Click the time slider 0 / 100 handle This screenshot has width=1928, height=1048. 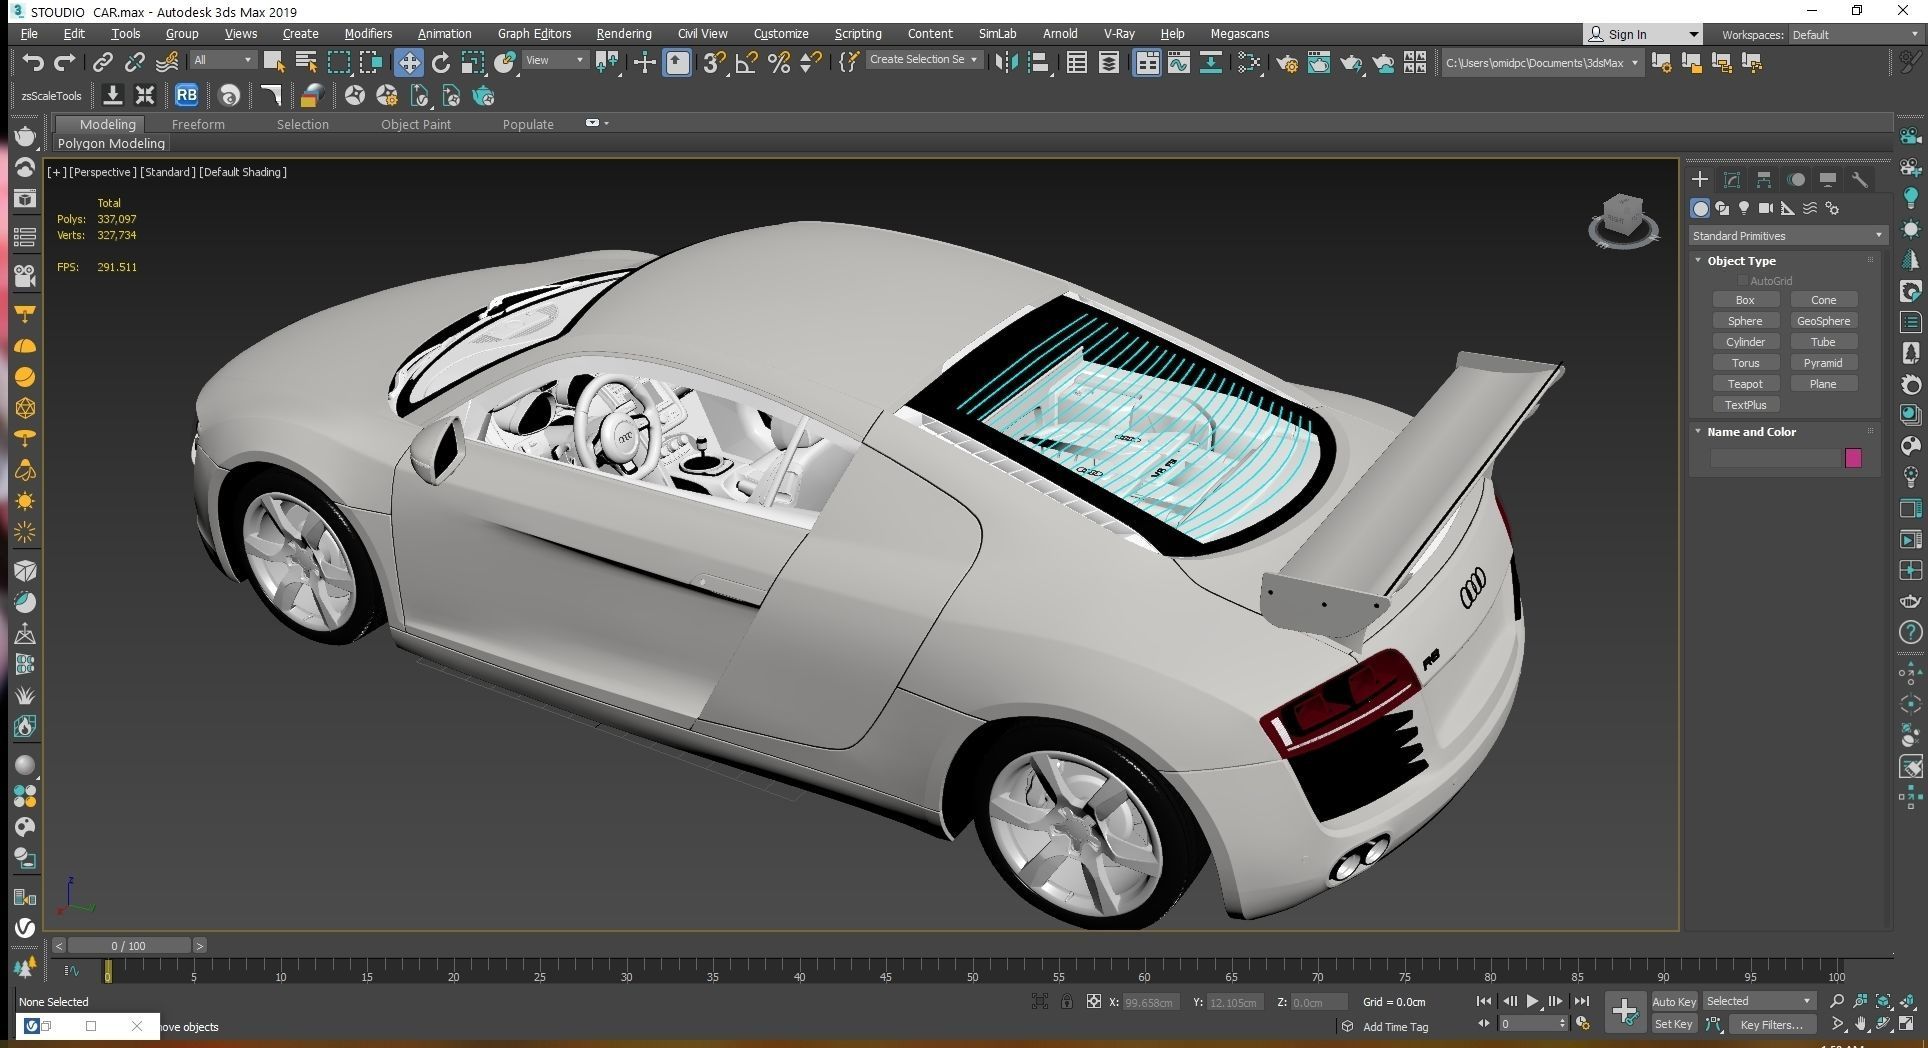[129, 945]
